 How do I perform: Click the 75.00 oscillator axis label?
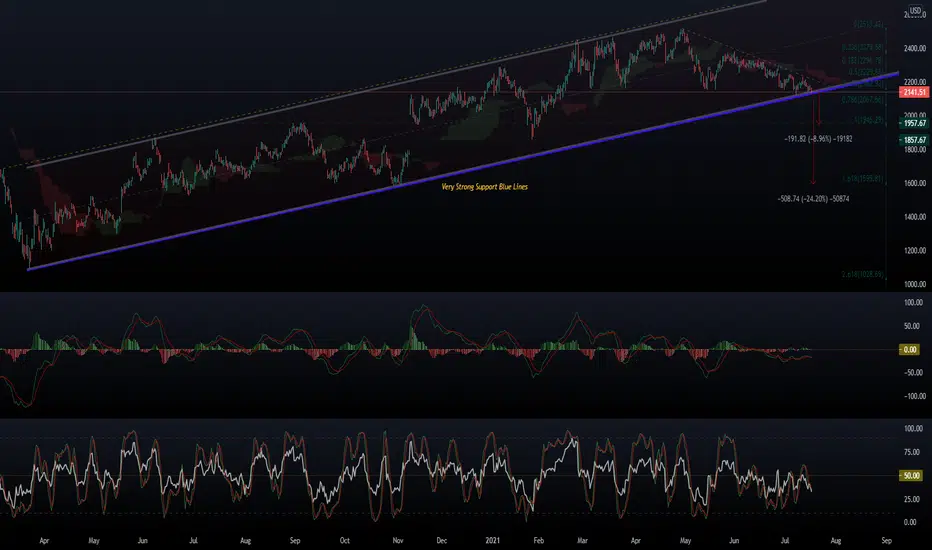point(911,452)
